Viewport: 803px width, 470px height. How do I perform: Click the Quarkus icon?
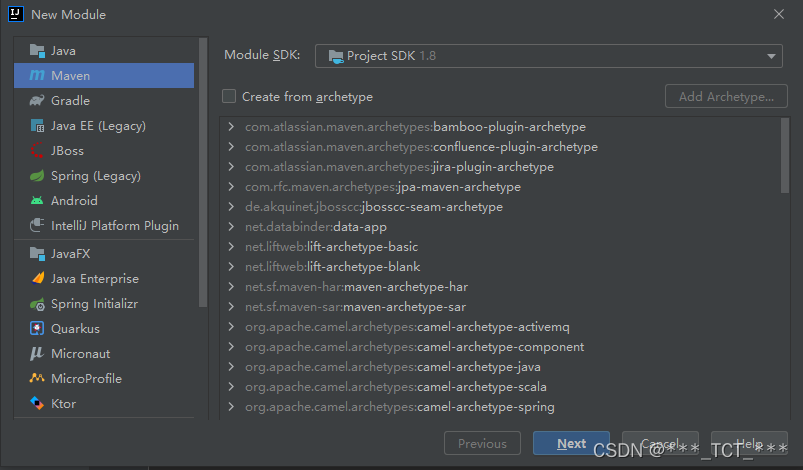point(37,328)
